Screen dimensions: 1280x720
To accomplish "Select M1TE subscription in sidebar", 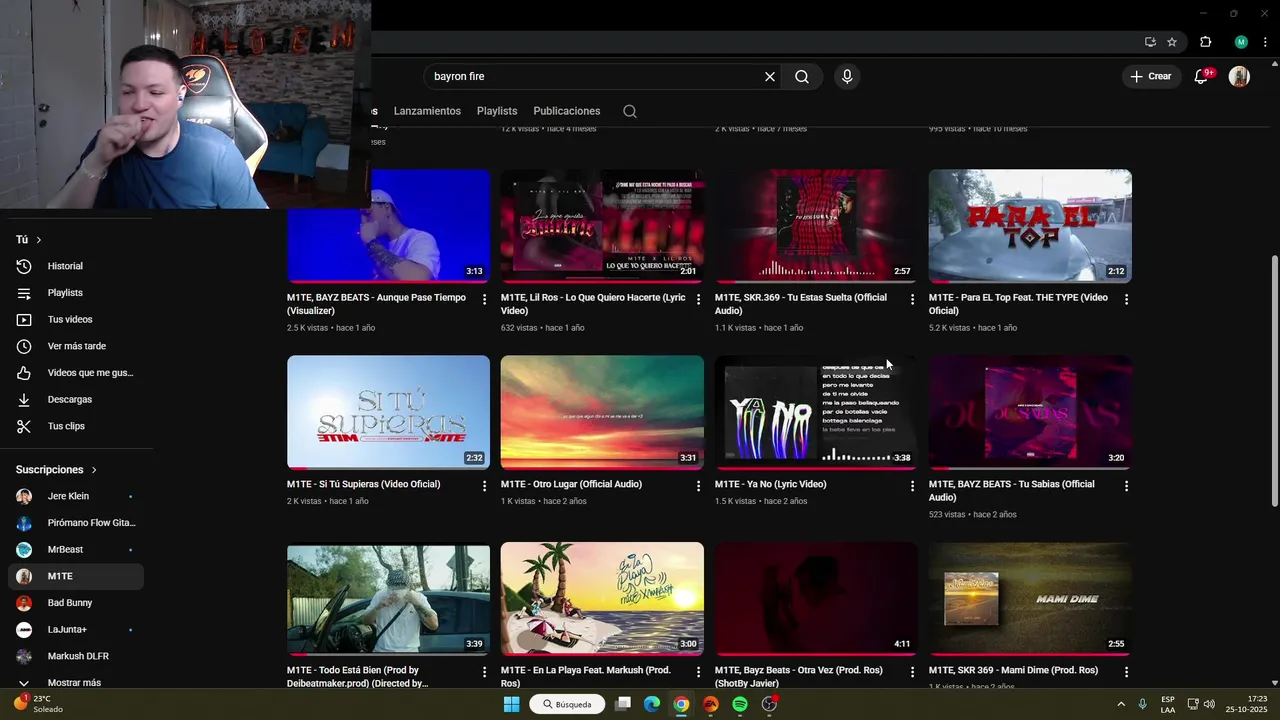I will tap(76, 576).
